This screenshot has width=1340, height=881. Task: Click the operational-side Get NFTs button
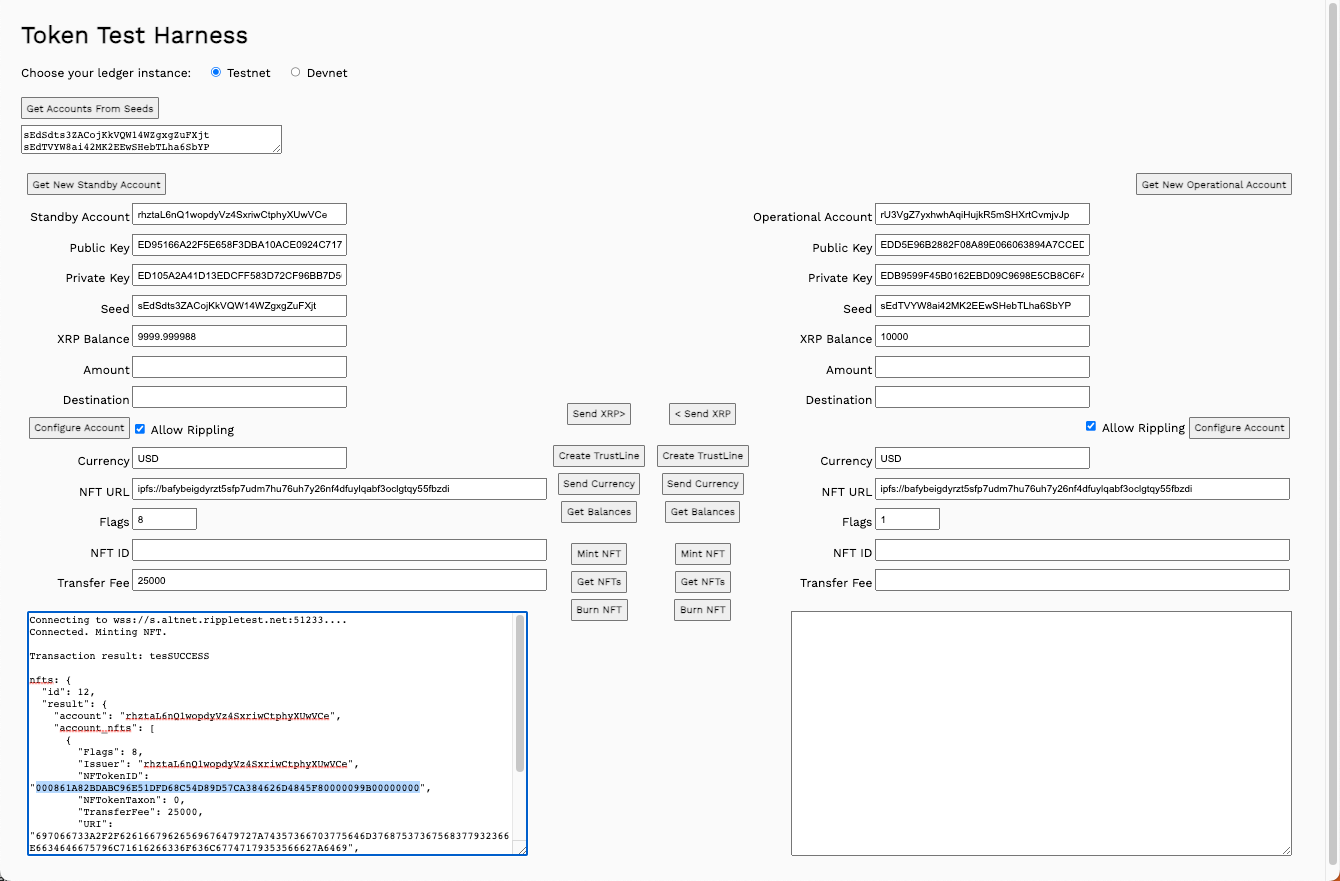click(702, 582)
